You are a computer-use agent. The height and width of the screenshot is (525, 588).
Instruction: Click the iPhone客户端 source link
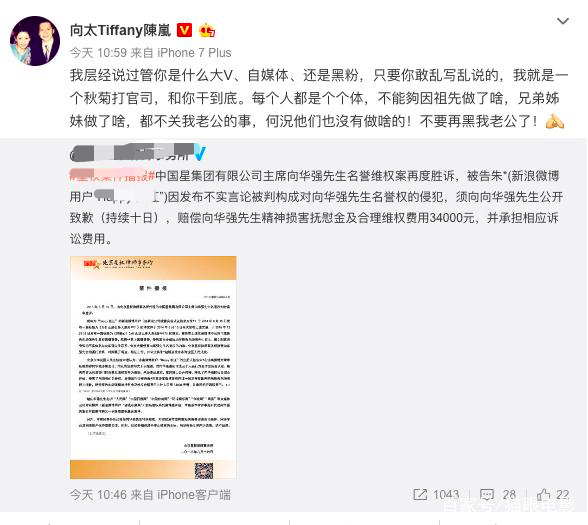pyautogui.click(x=194, y=495)
